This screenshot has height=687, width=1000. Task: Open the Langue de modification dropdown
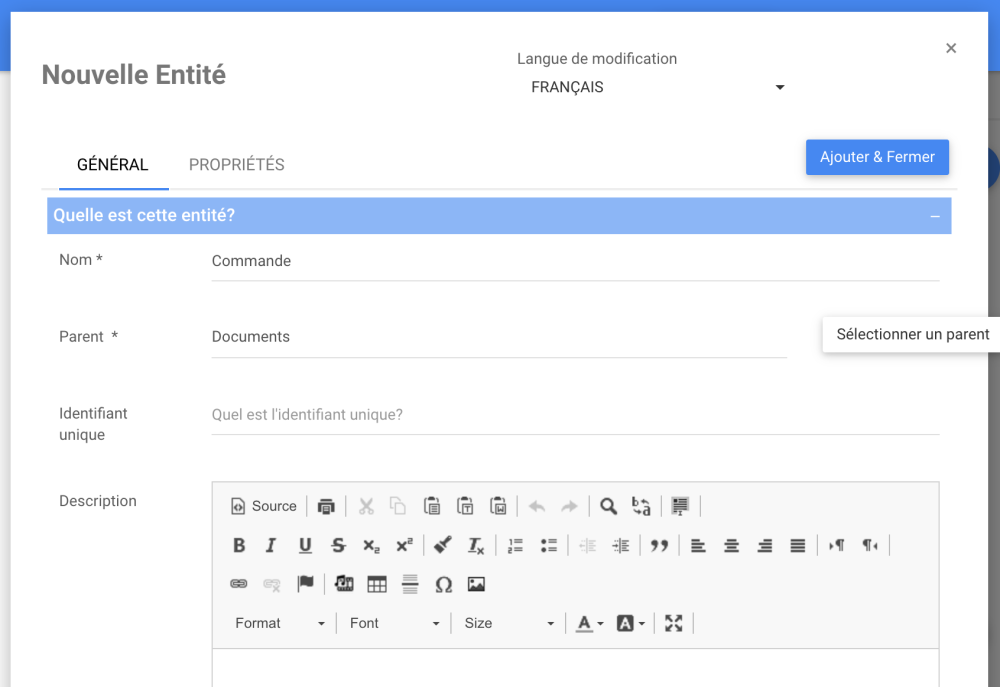[x=657, y=87]
